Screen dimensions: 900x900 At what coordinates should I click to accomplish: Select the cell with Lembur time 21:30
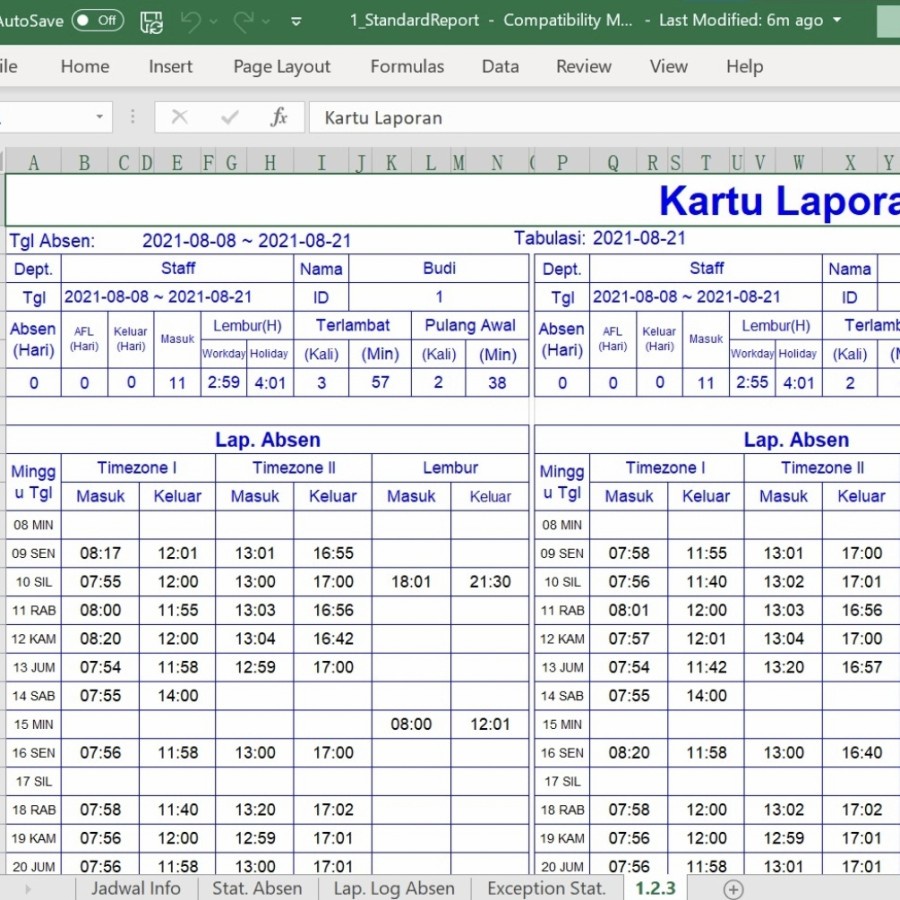(x=490, y=582)
